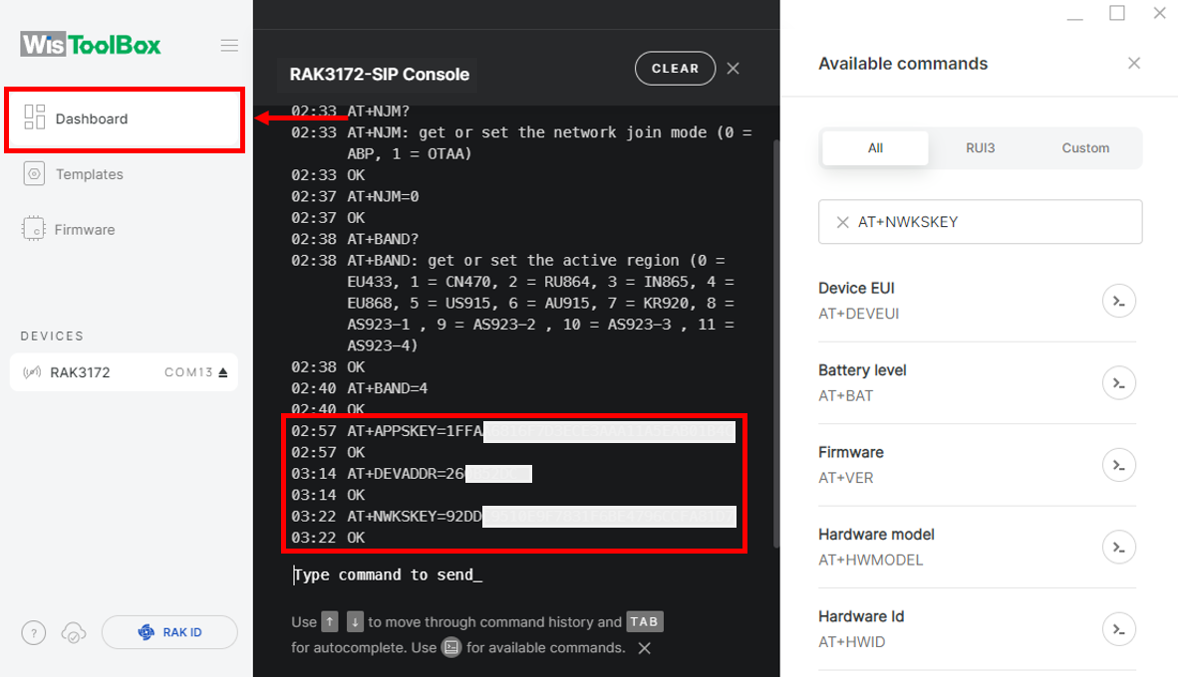
Task: Click the Templates icon in sidebar
Action: coord(34,174)
